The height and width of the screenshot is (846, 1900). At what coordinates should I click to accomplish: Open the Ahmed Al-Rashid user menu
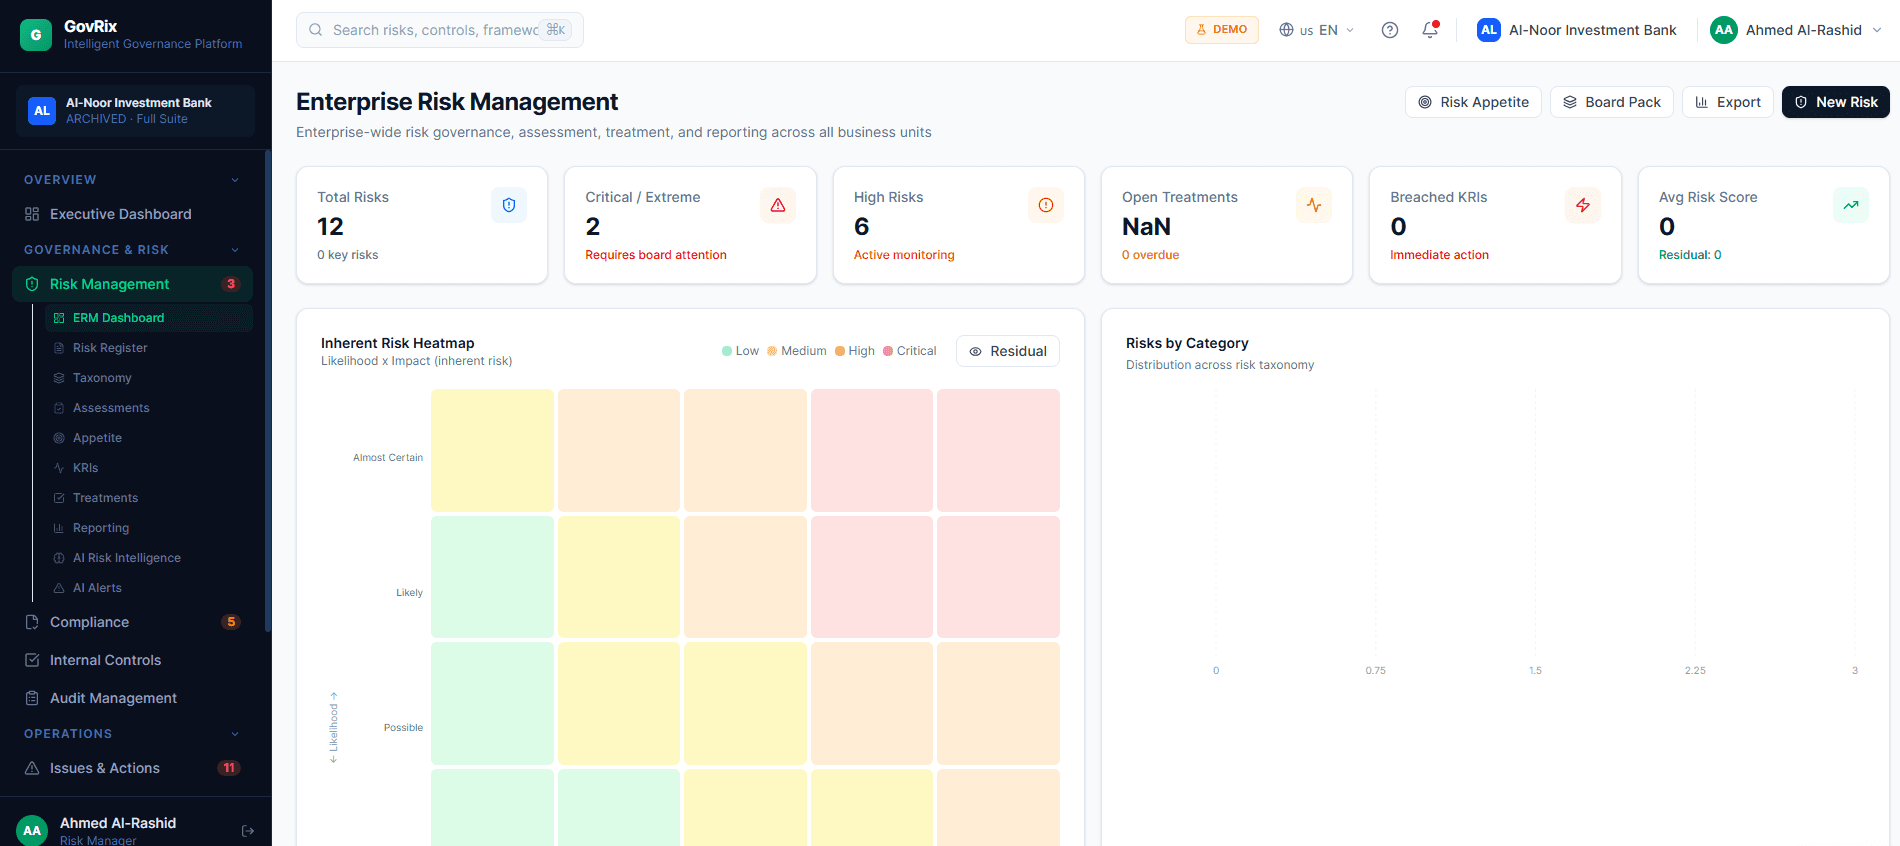pos(1798,30)
